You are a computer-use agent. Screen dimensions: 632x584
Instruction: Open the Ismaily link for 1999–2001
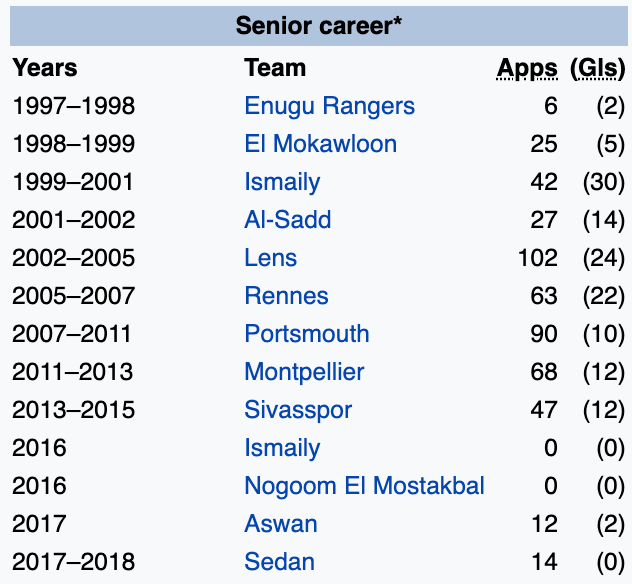point(282,182)
